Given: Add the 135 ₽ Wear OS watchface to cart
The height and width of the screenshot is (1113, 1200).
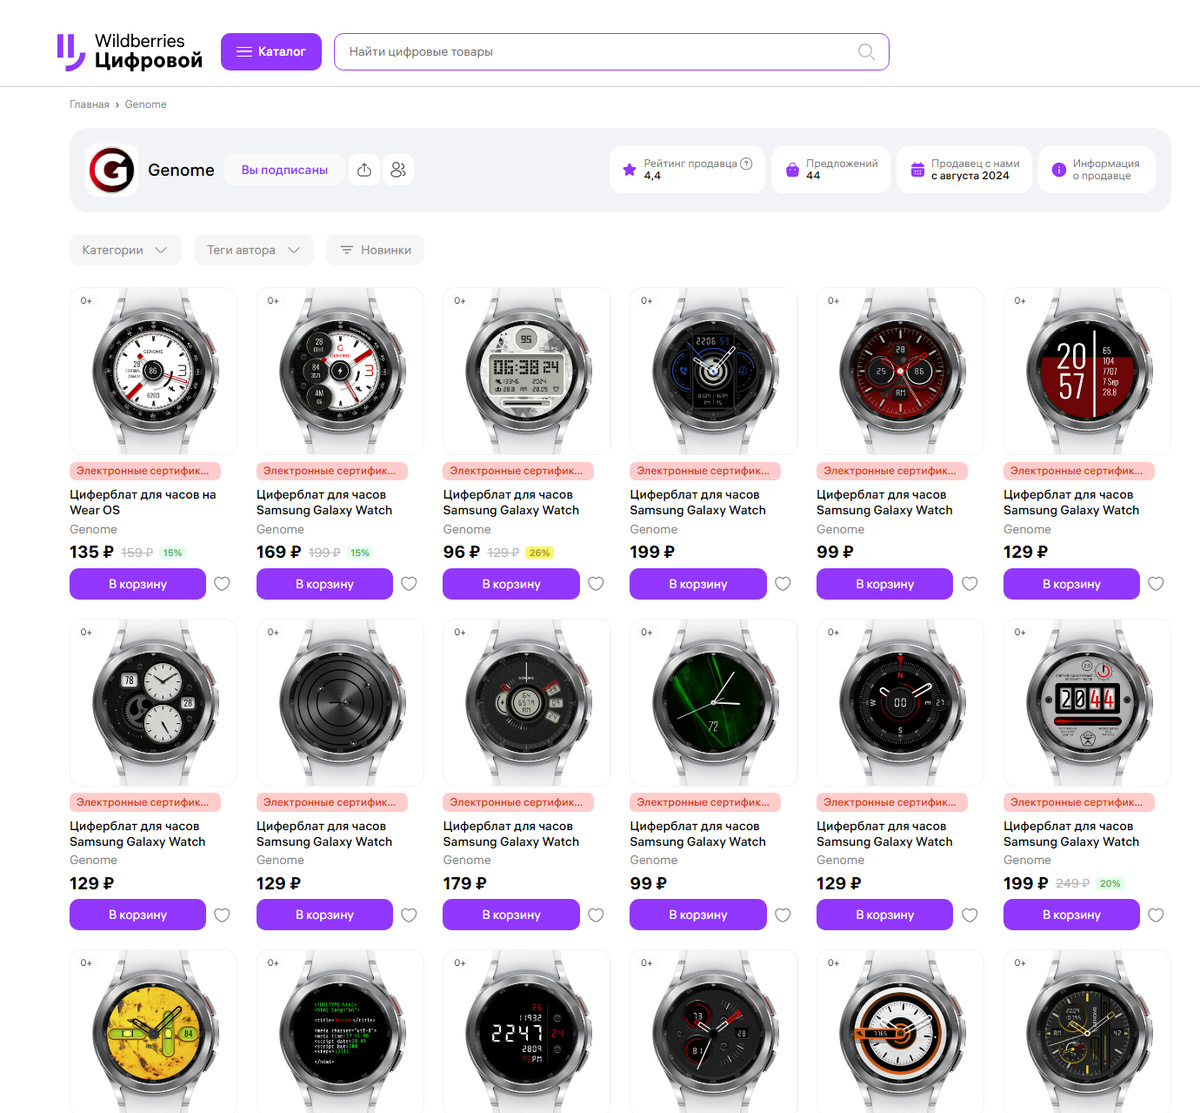Looking at the screenshot, I should pyautogui.click(x=138, y=584).
